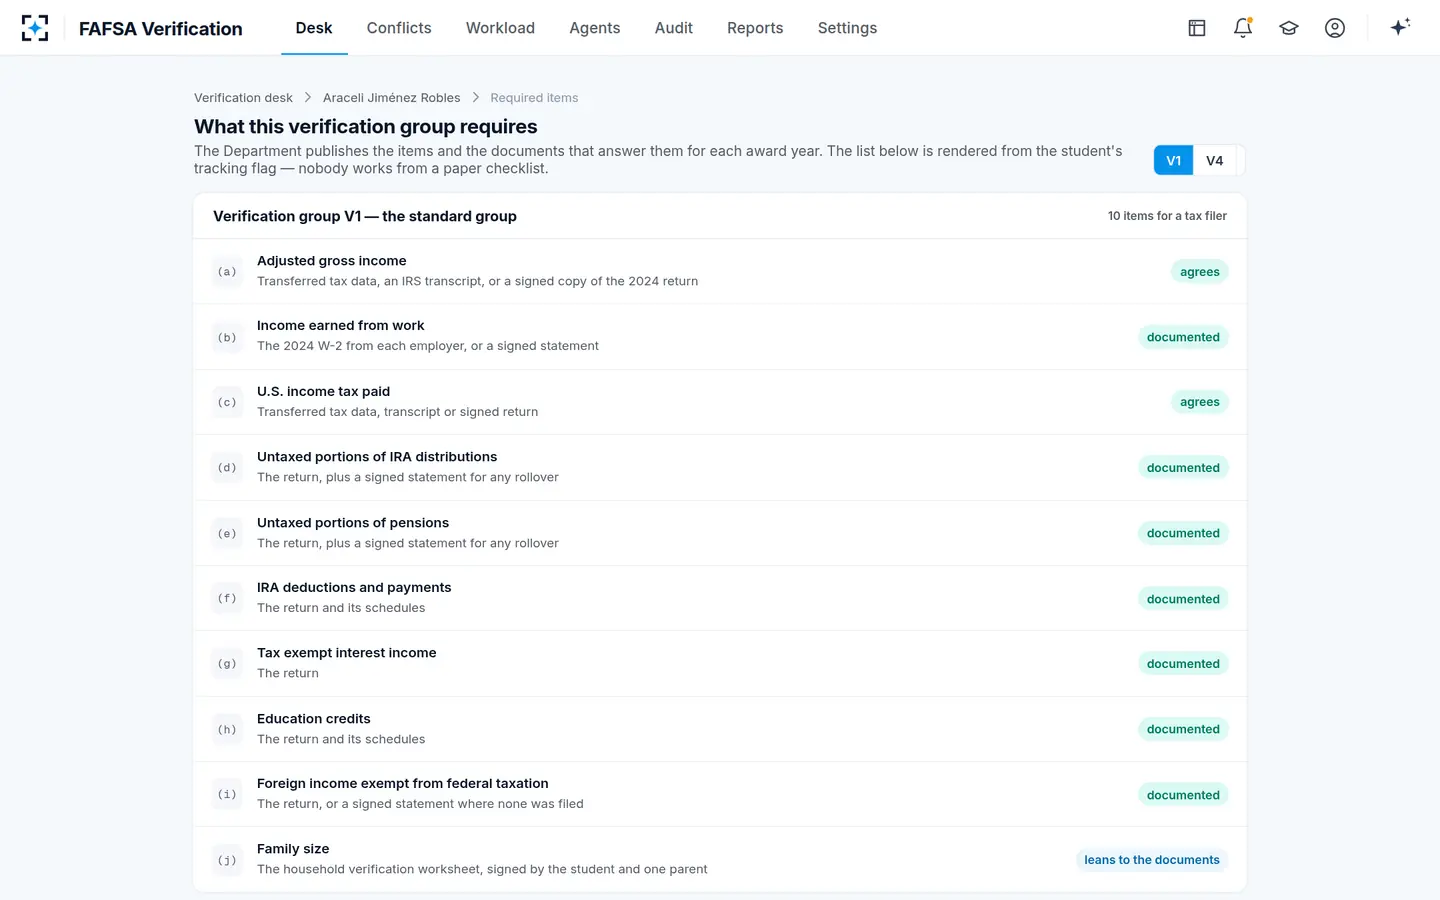Click the (j) marker for Family size
Viewport: 1440px width, 900px height.
[x=228, y=860]
